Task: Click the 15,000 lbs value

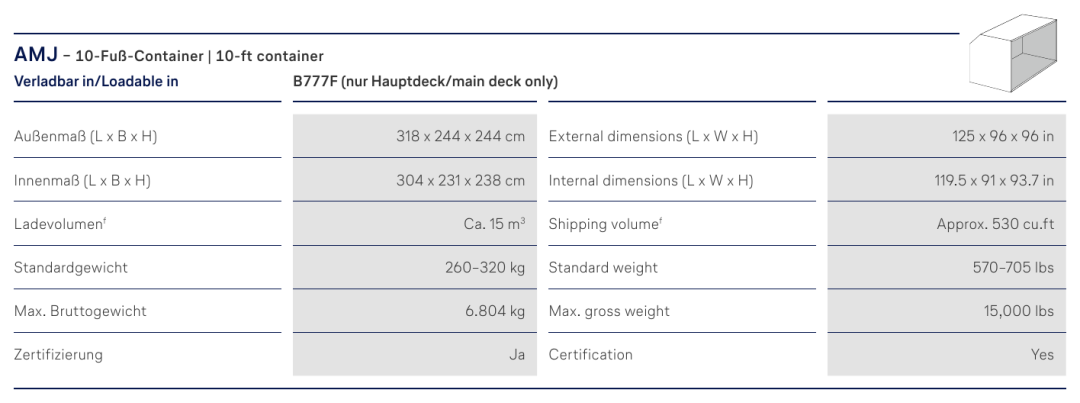Action: tap(1019, 311)
